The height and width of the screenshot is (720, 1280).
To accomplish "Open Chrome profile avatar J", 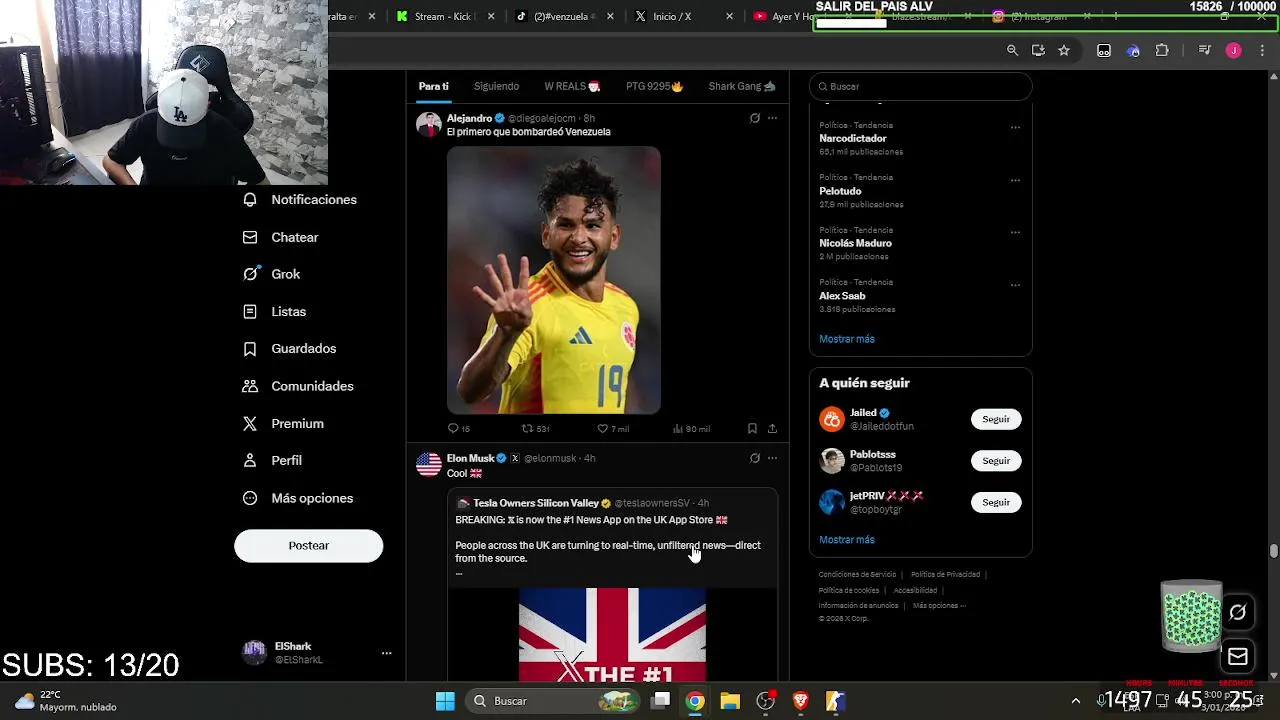I will pyautogui.click(x=1233, y=50).
